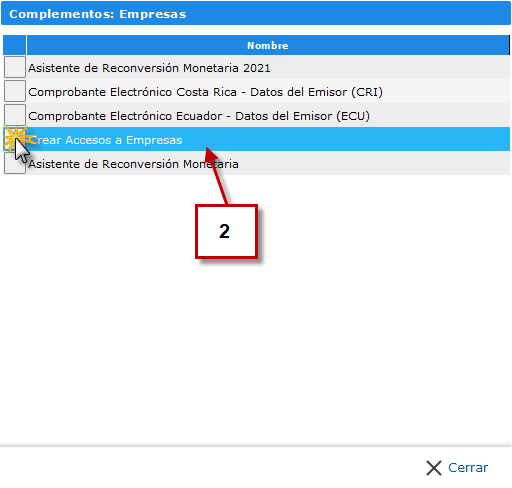Click the blank header cell left of Nombre
This screenshot has height=488, width=512.
pyautogui.click(x=14, y=45)
